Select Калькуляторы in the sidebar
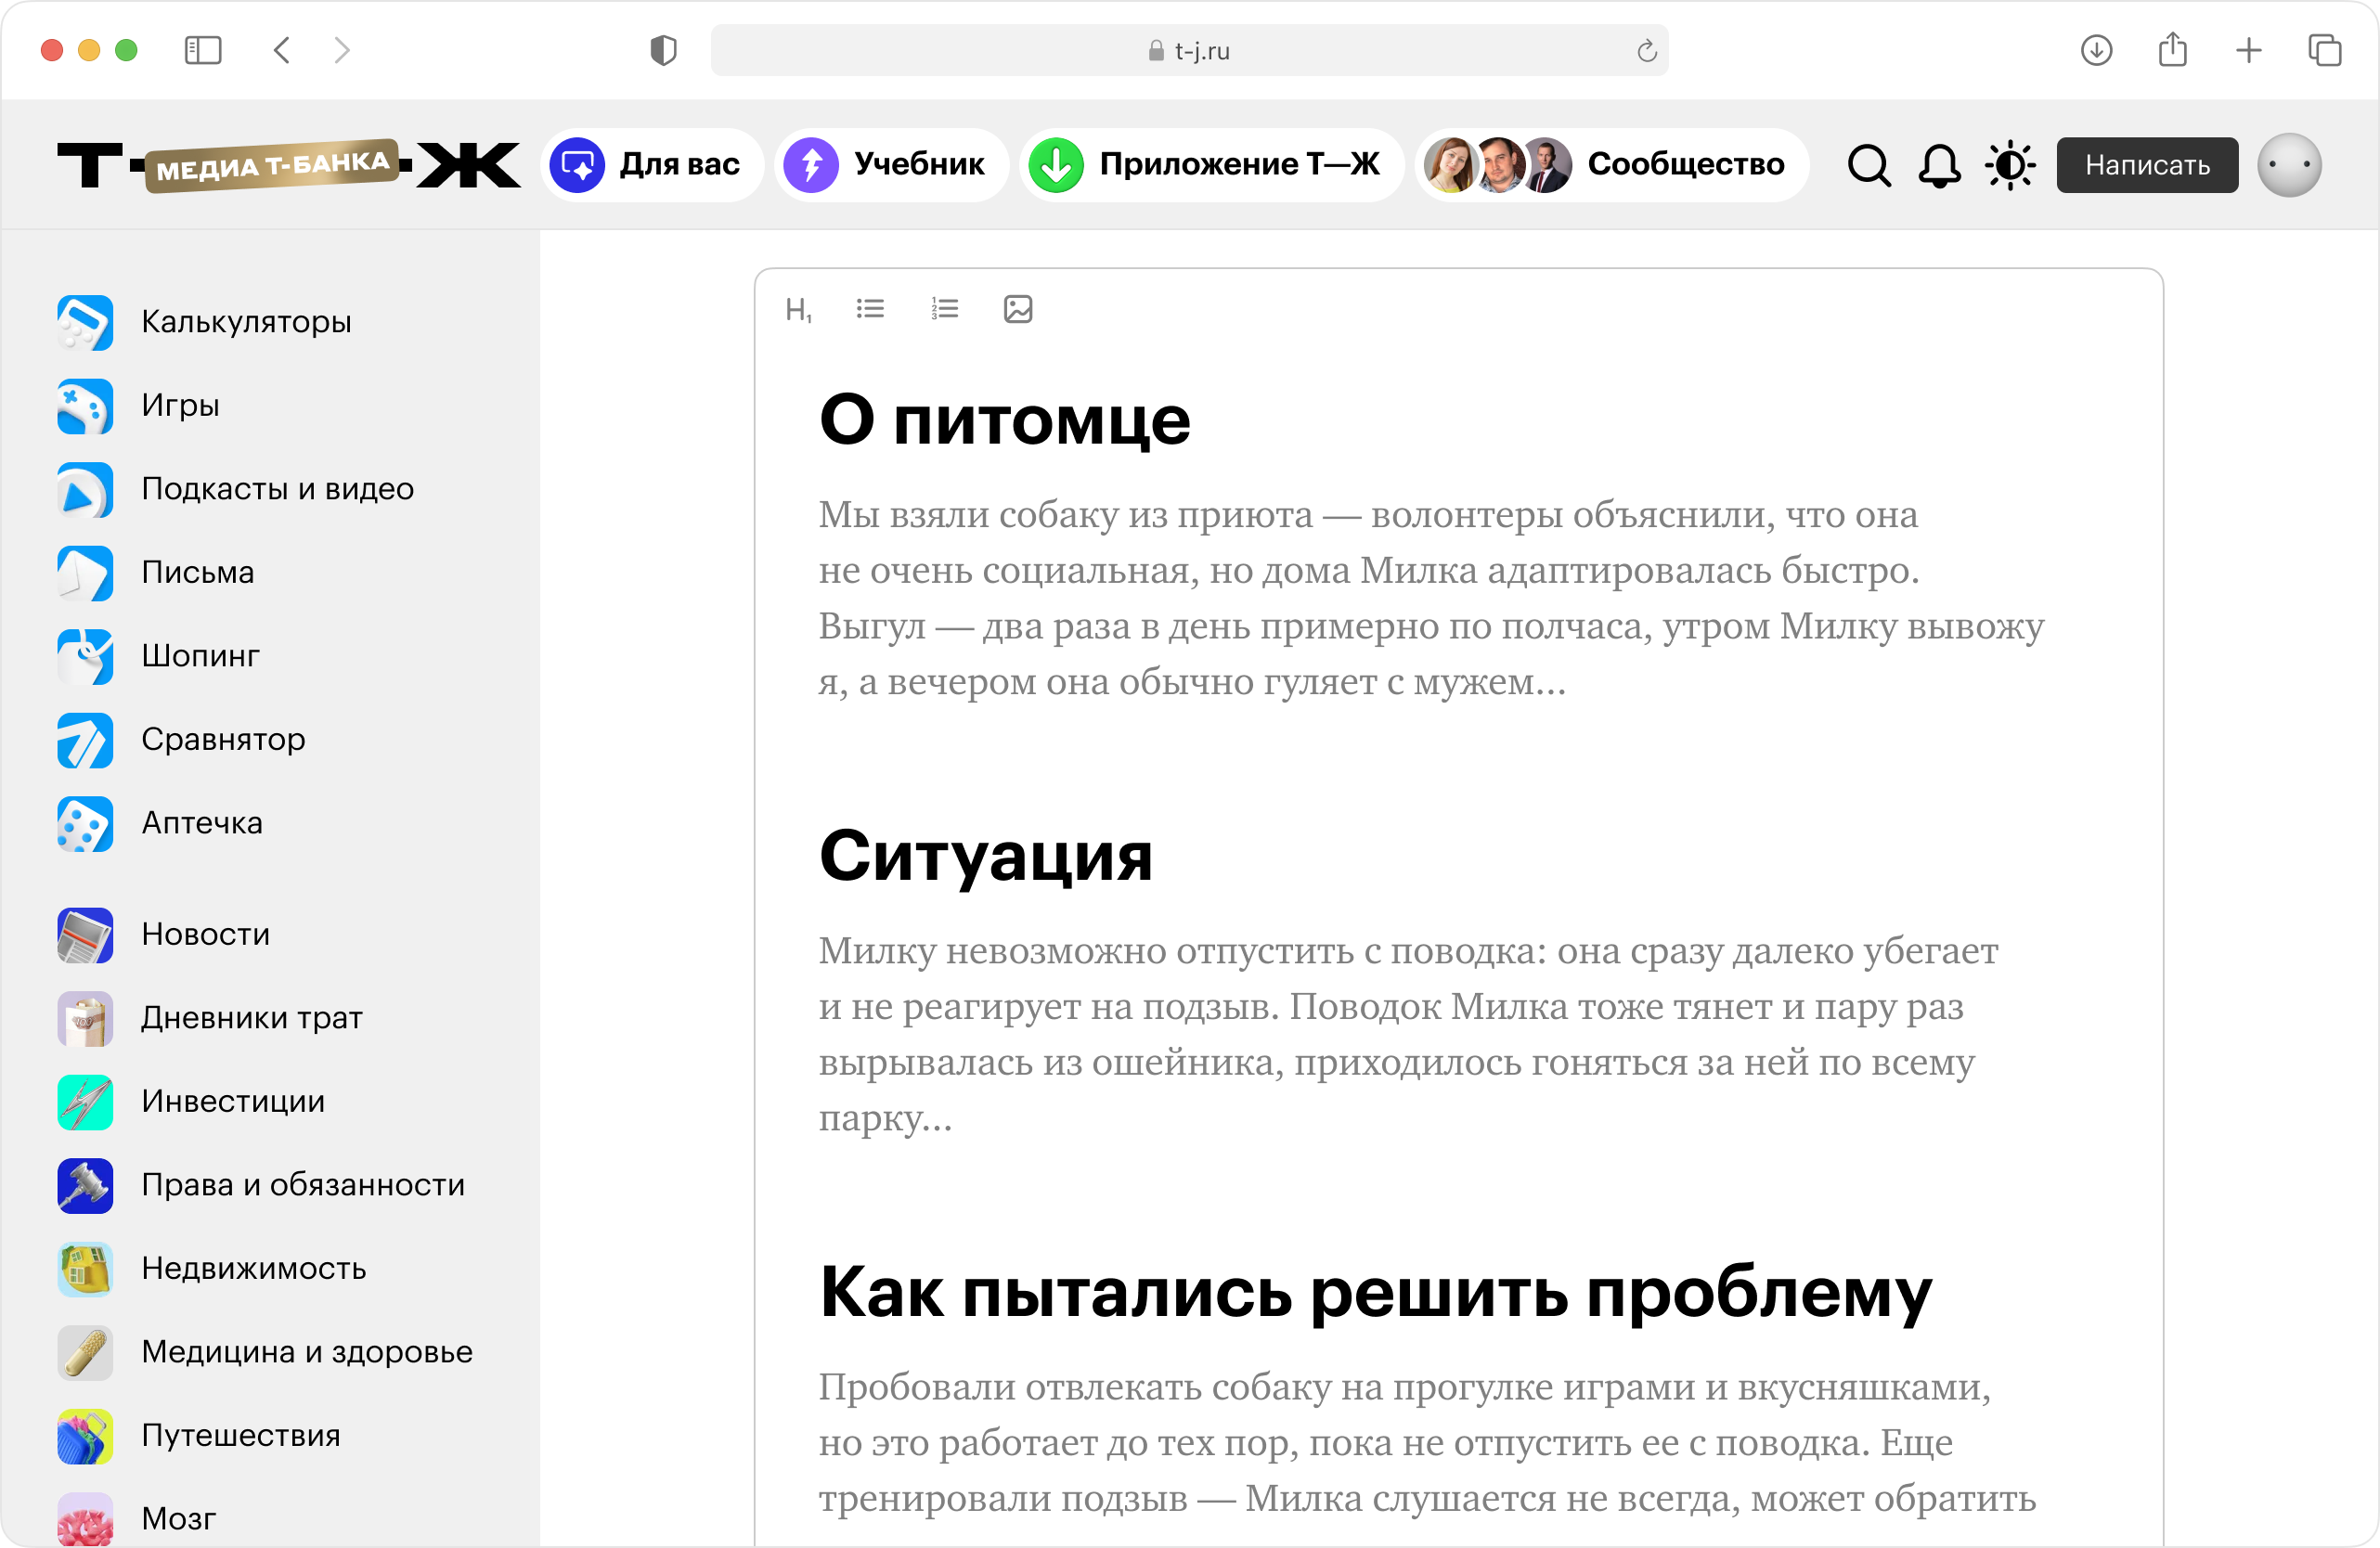 [x=246, y=322]
